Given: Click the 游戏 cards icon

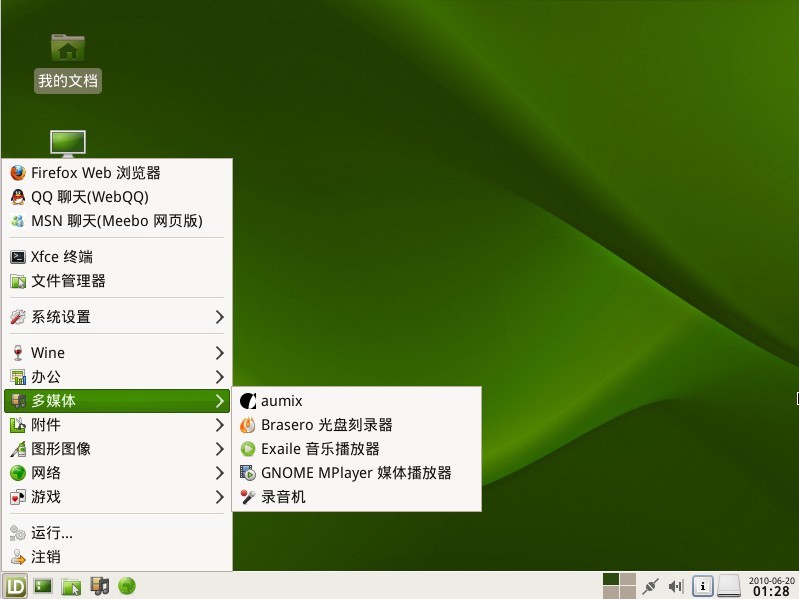Looking at the screenshot, I should point(18,497).
